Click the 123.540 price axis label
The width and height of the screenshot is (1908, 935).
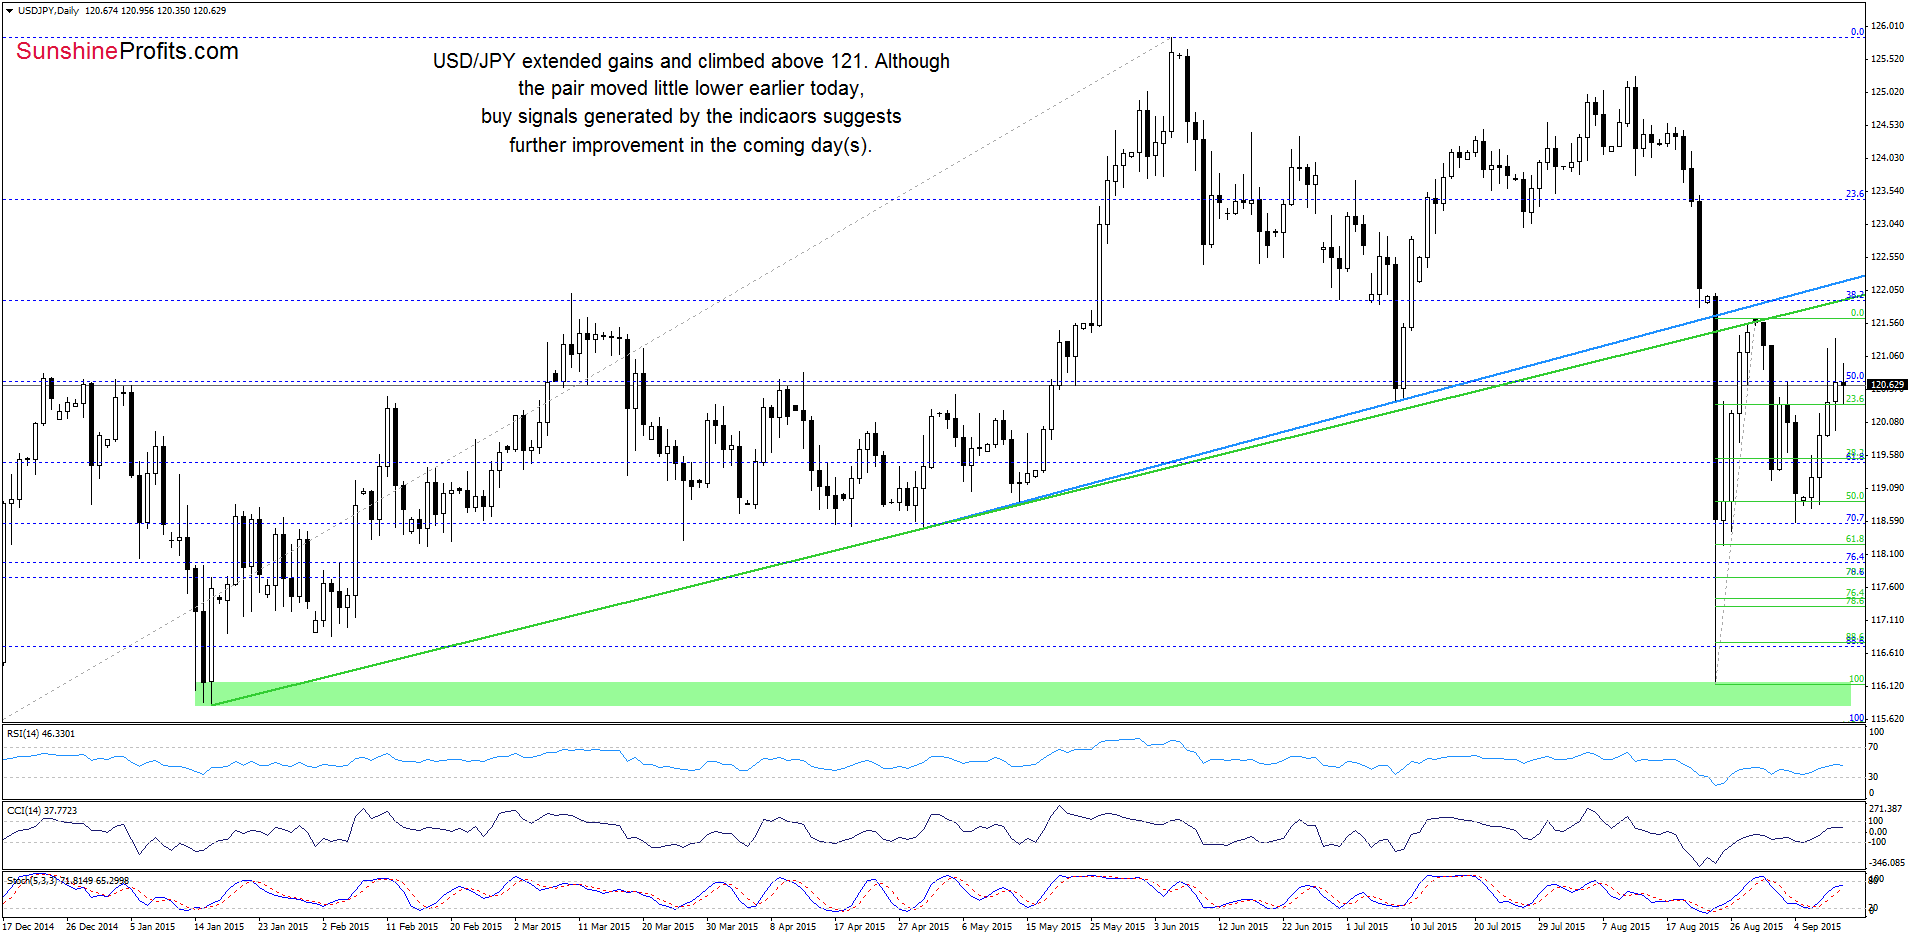(x=1887, y=191)
